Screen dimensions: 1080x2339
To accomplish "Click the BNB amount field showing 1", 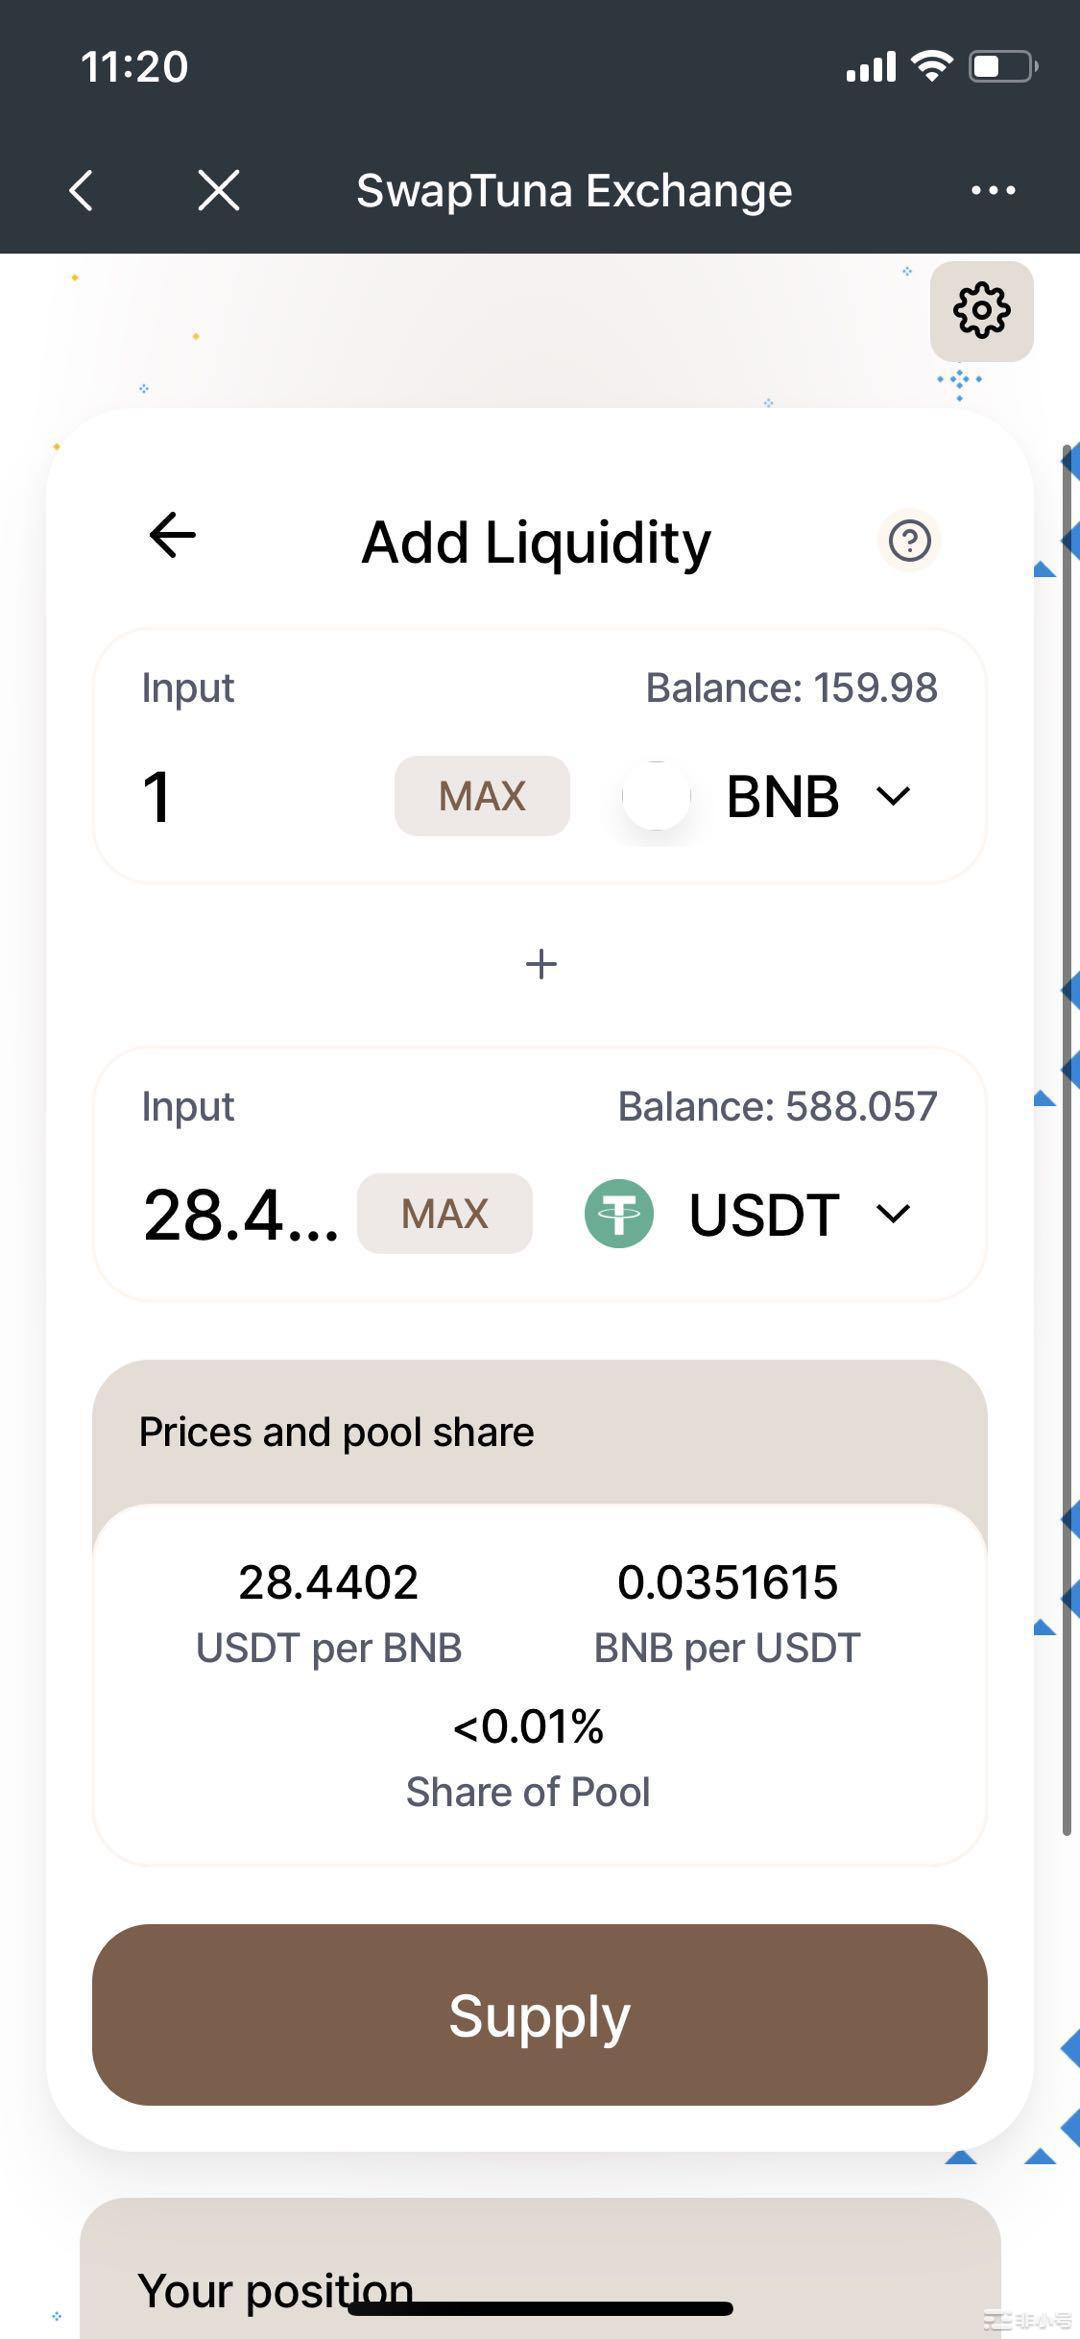I will tap(158, 797).
